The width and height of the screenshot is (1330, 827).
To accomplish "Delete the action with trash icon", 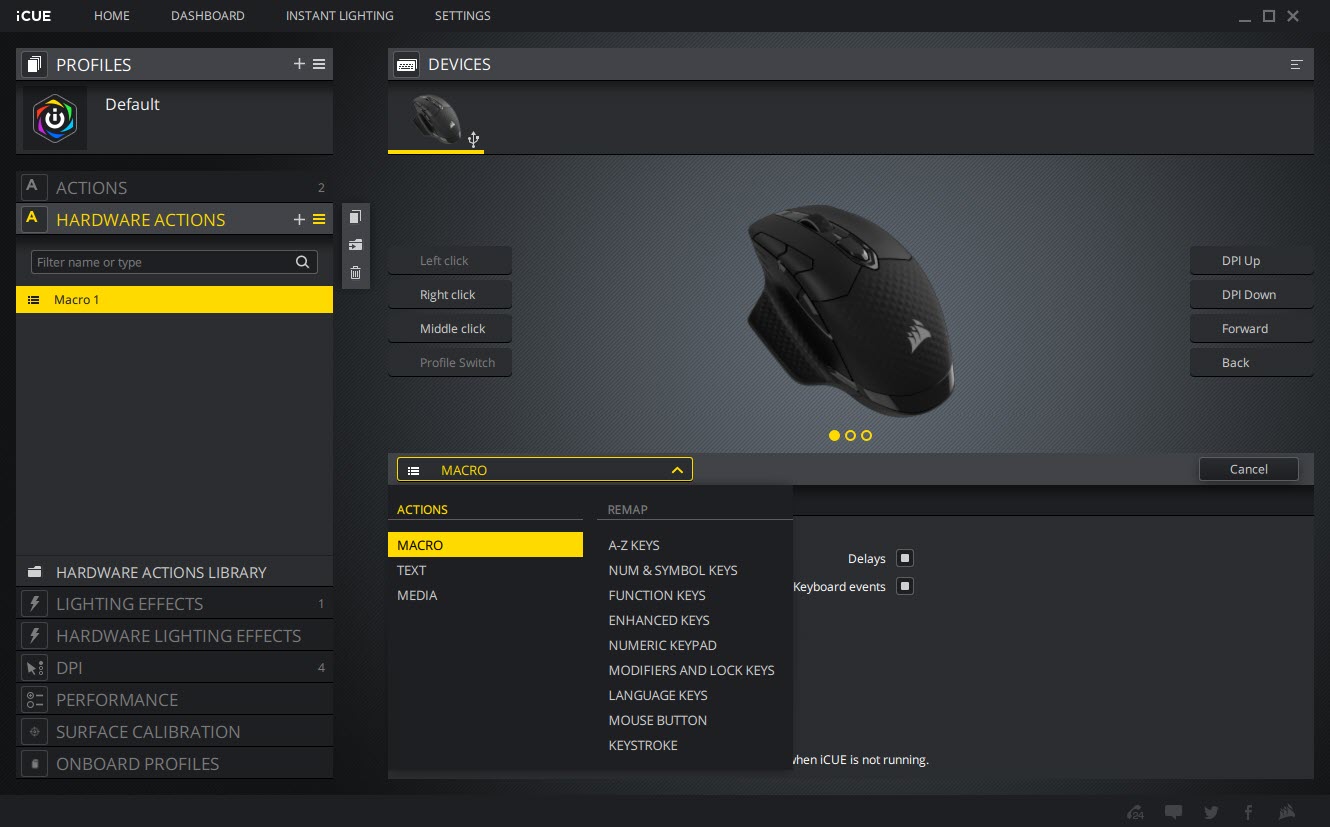I will 355,273.
